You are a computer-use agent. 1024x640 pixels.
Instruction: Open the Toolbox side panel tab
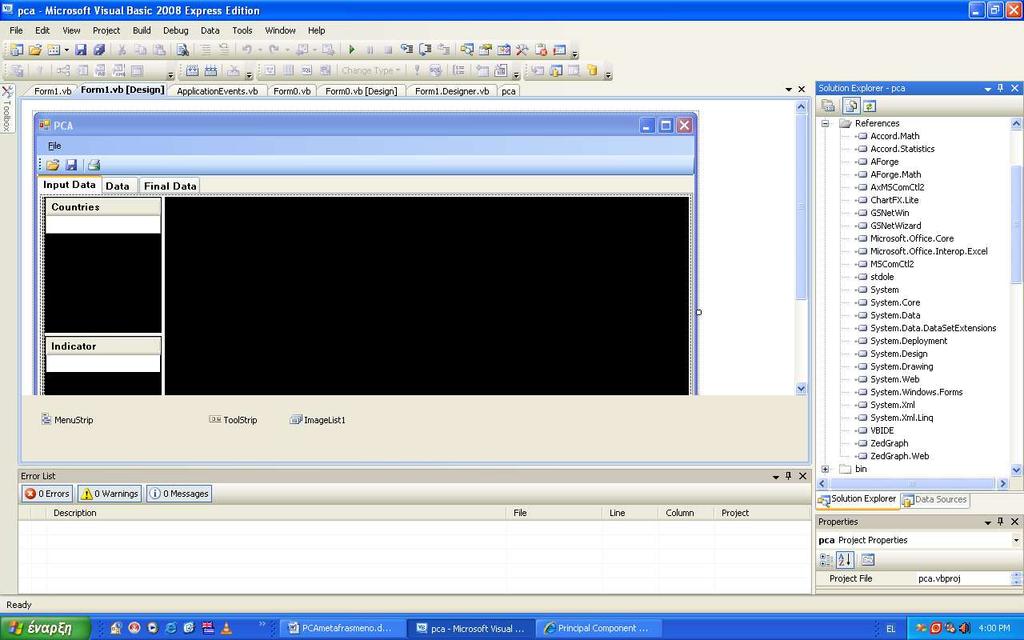point(8,108)
